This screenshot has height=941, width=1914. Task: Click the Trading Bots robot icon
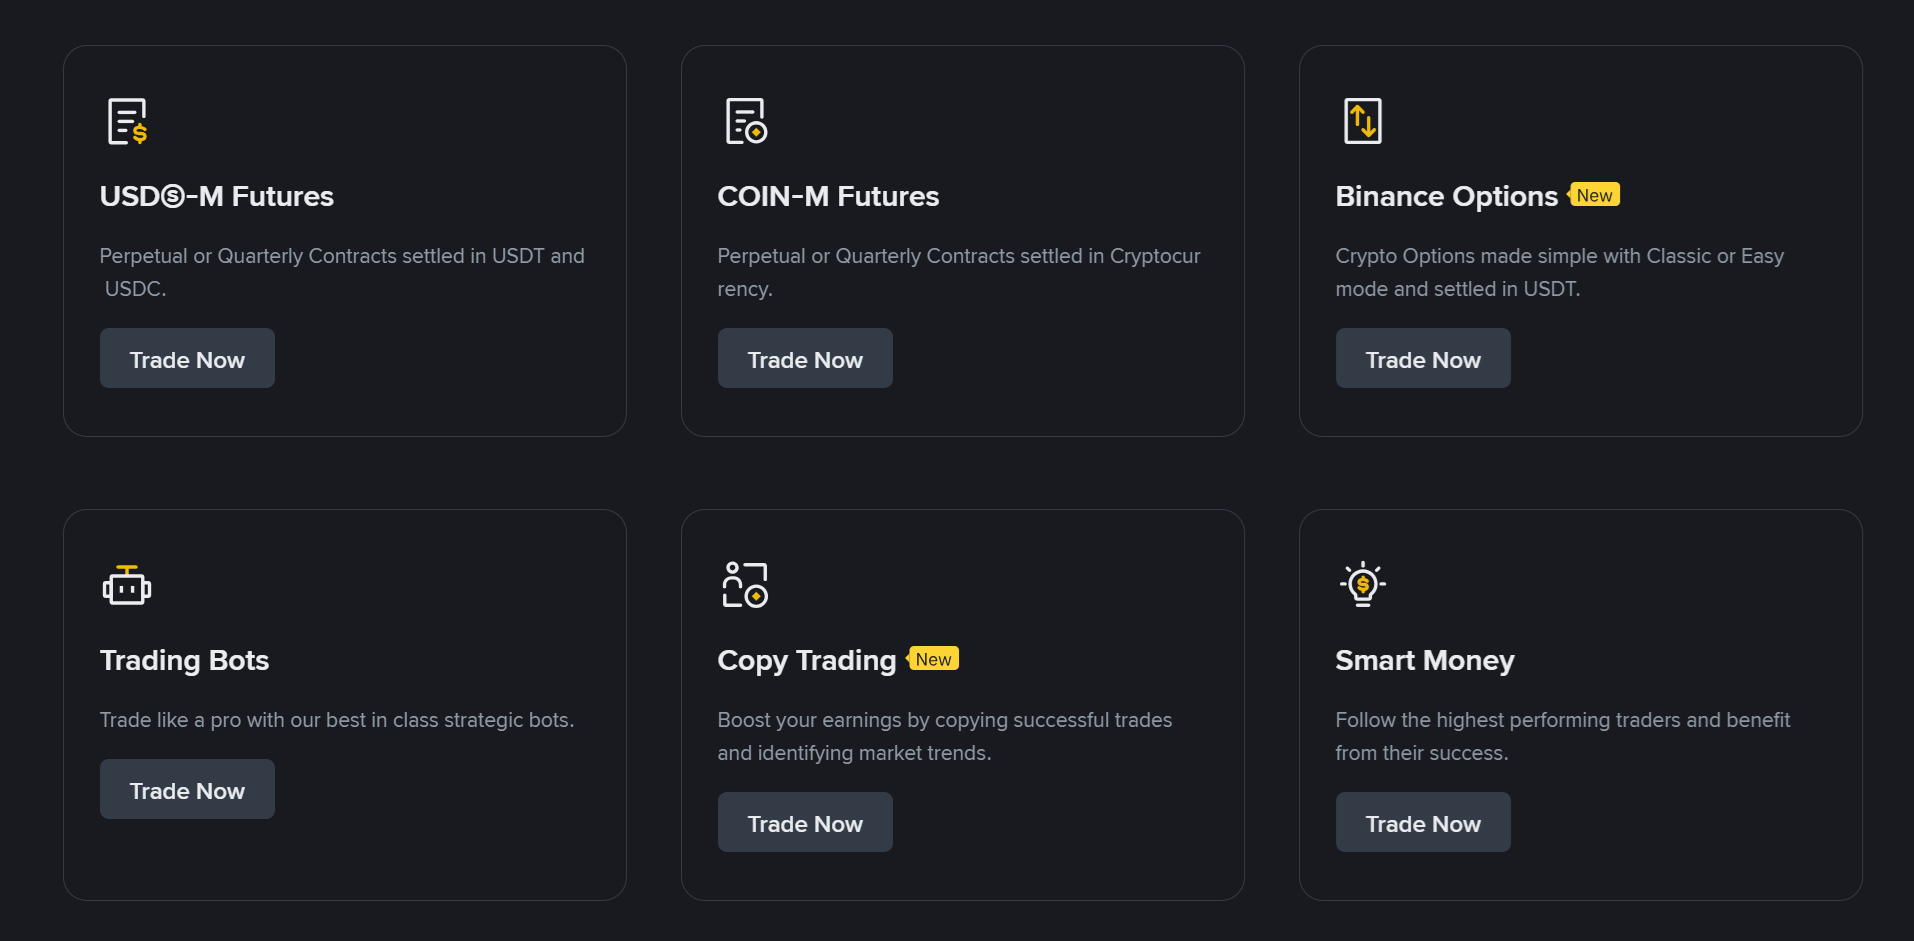[x=126, y=585]
